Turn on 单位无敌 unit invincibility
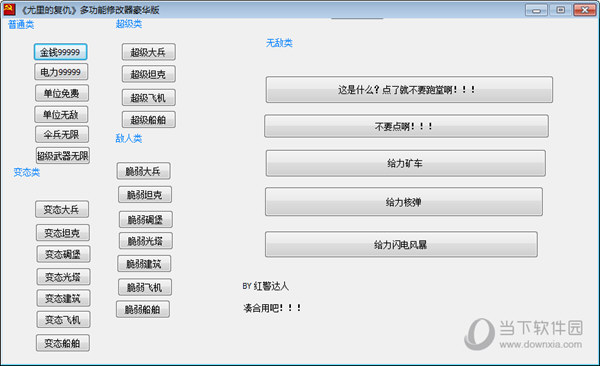600x366 pixels. 61,114
